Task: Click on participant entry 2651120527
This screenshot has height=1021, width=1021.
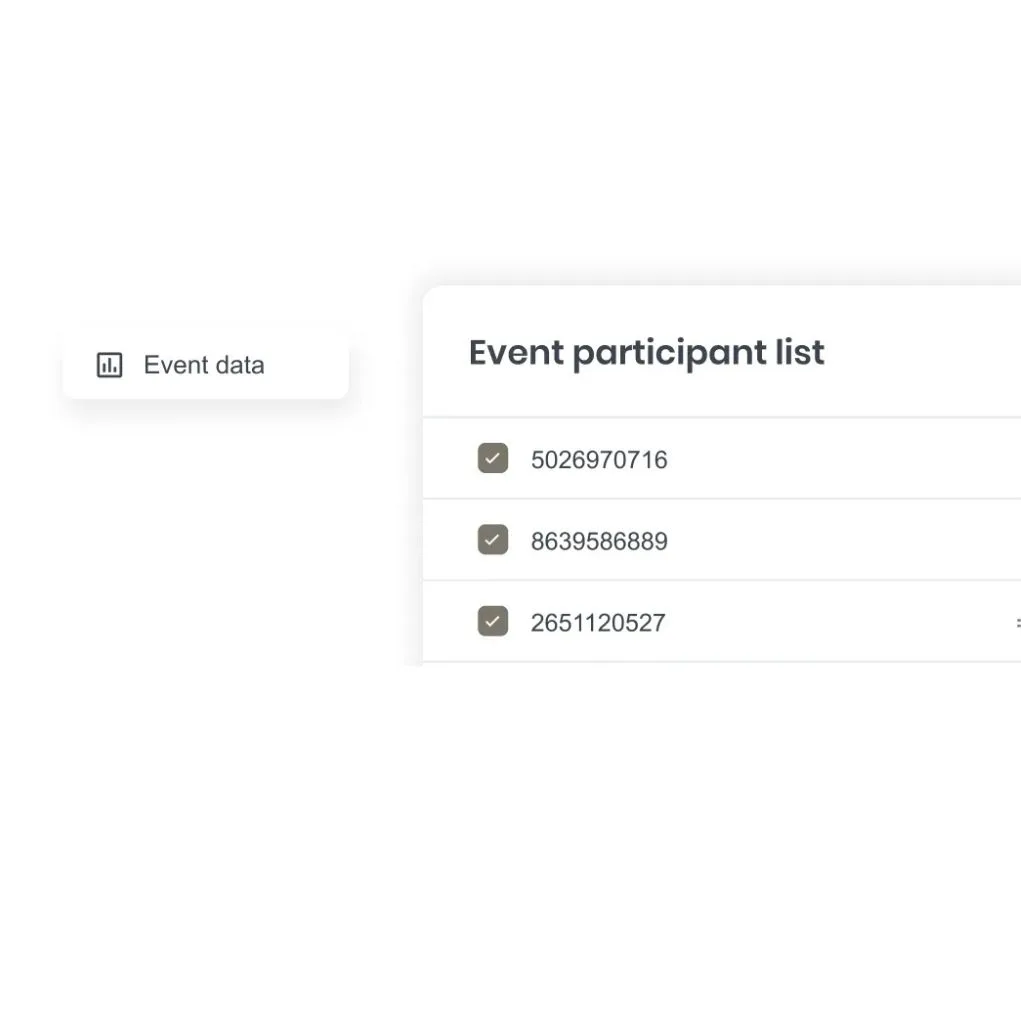Action: (x=598, y=623)
